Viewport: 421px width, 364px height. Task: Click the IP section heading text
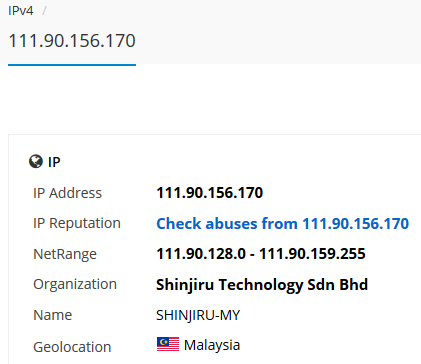54,162
